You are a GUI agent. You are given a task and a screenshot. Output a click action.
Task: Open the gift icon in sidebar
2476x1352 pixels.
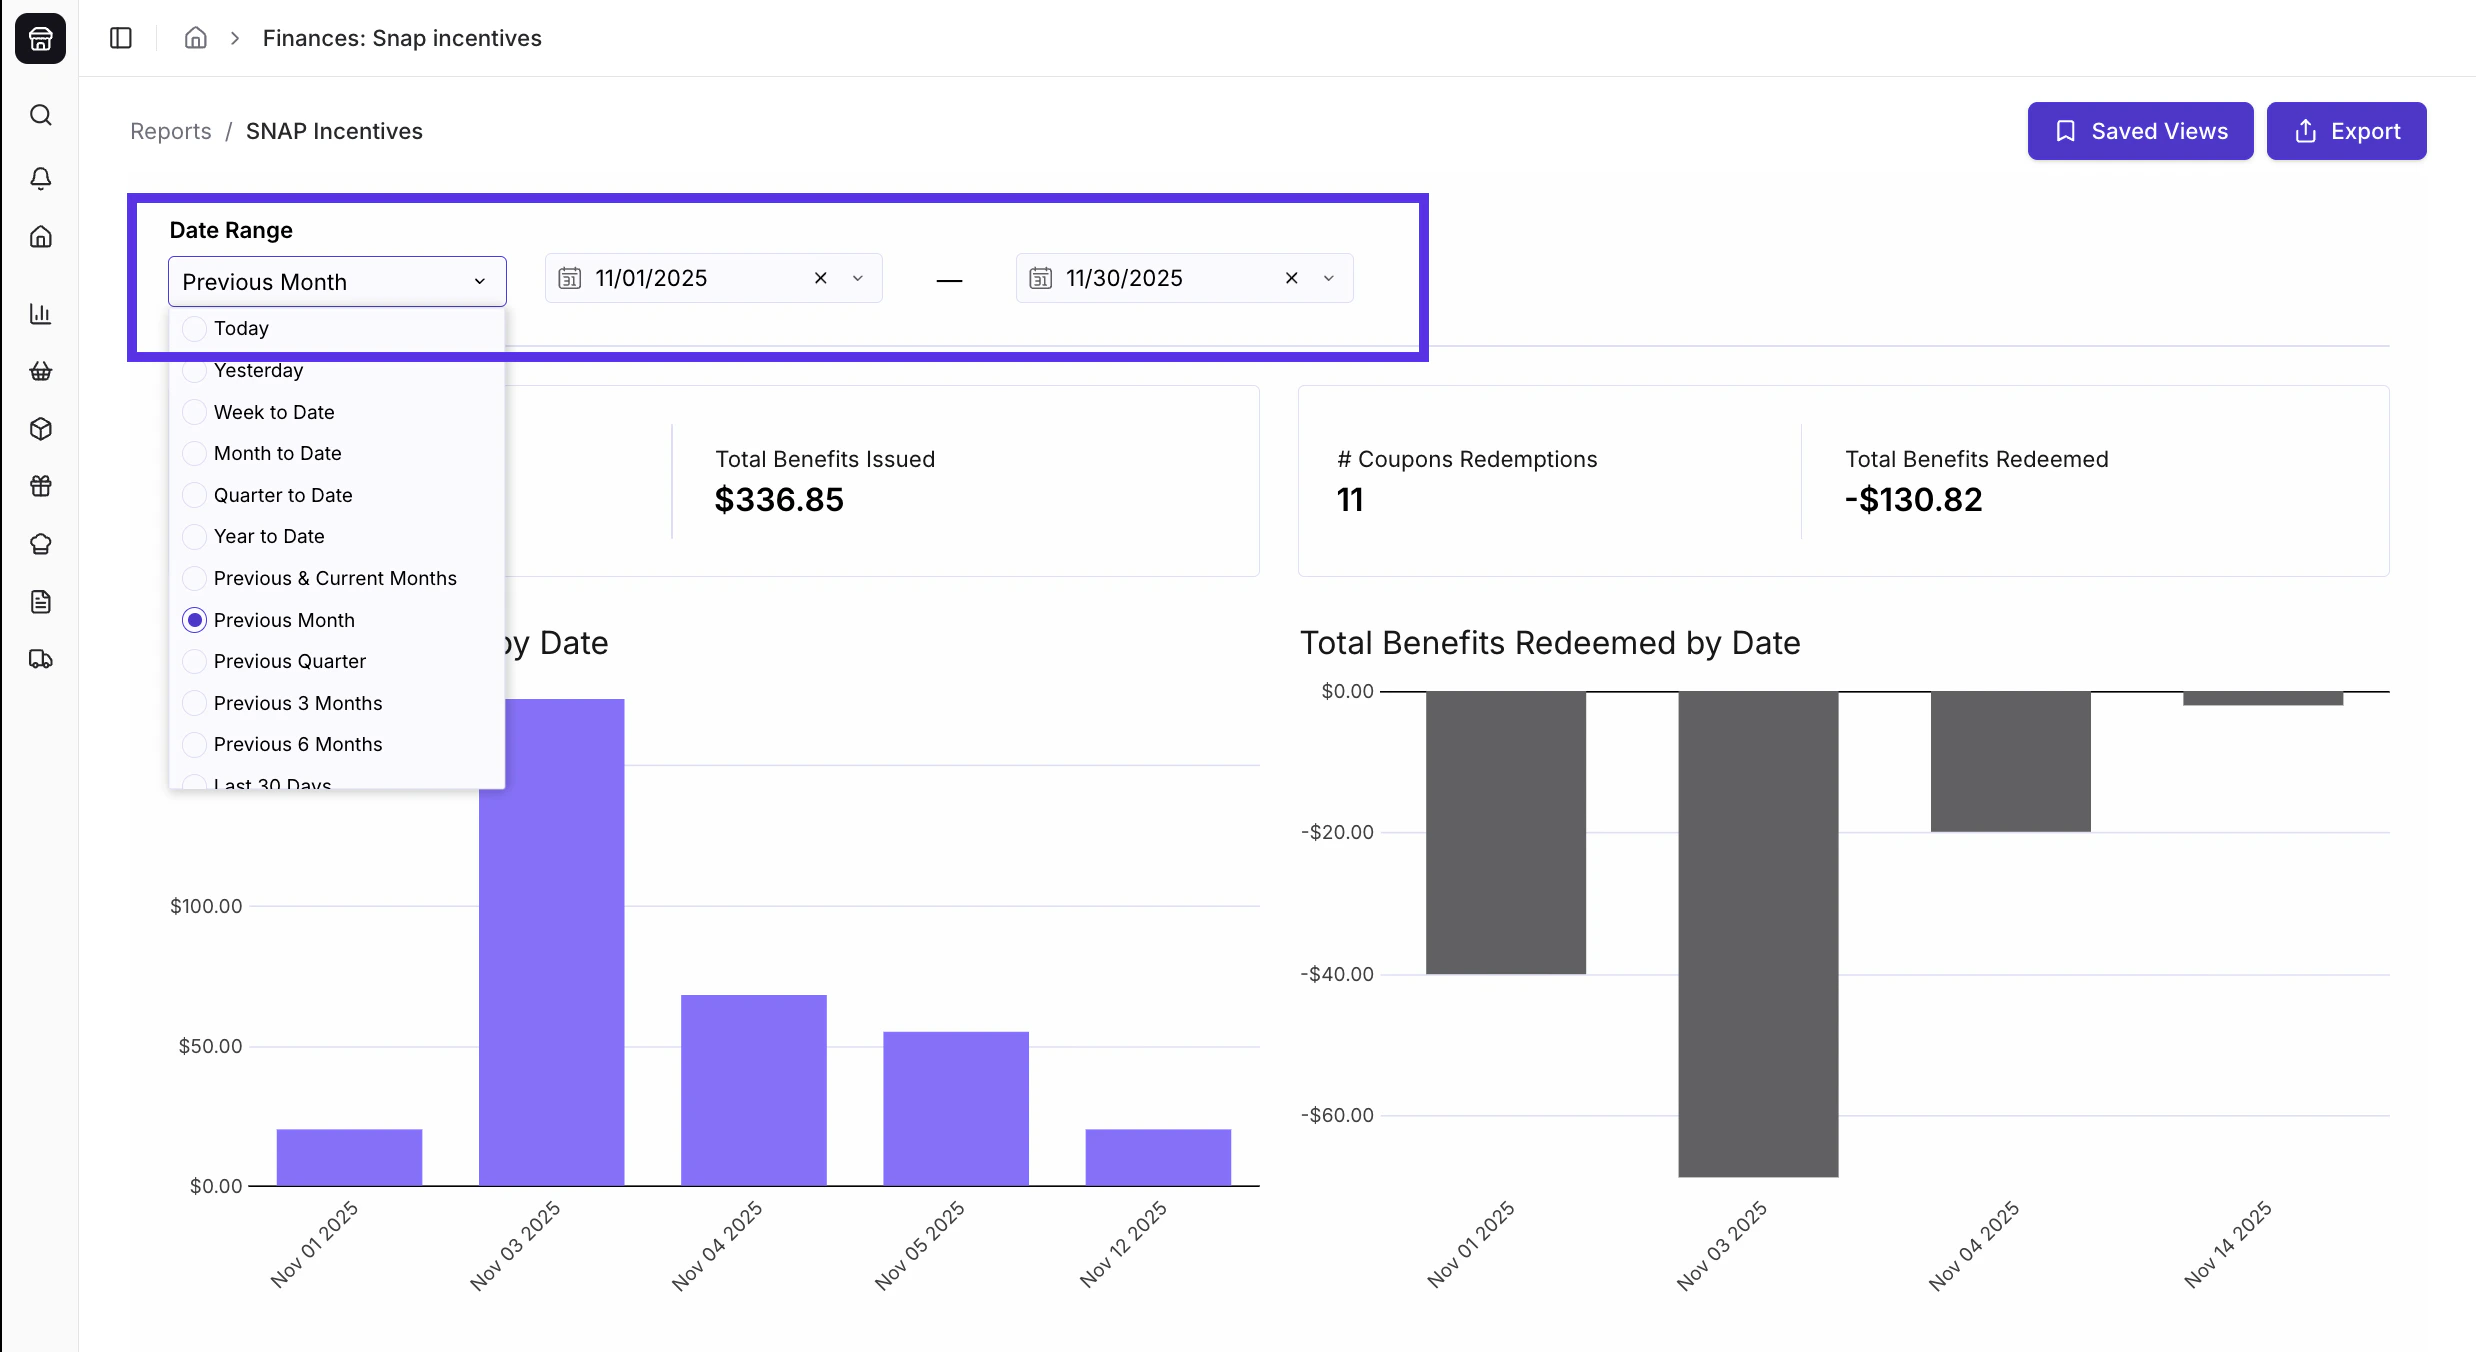[41, 486]
